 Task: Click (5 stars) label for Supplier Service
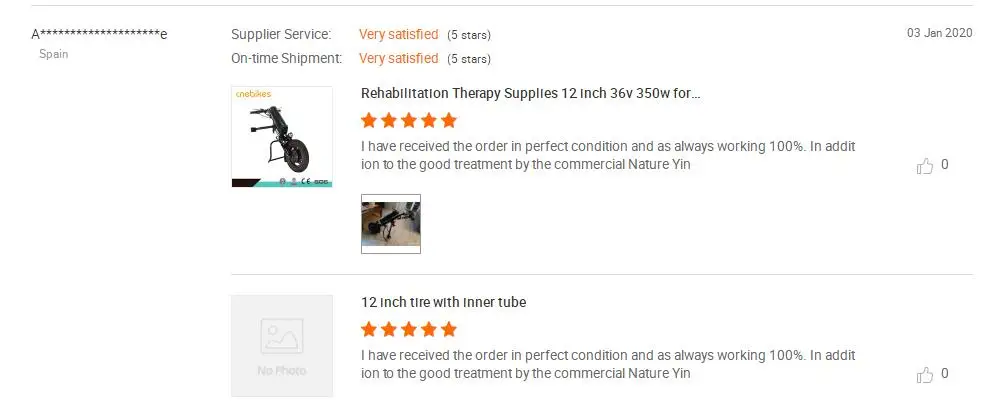(469, 35)
